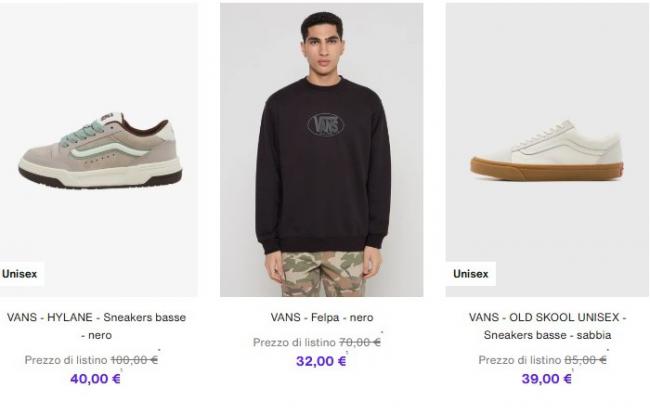
Task: Click the model's camouflage trousers
Action: [x=322, y=274]
